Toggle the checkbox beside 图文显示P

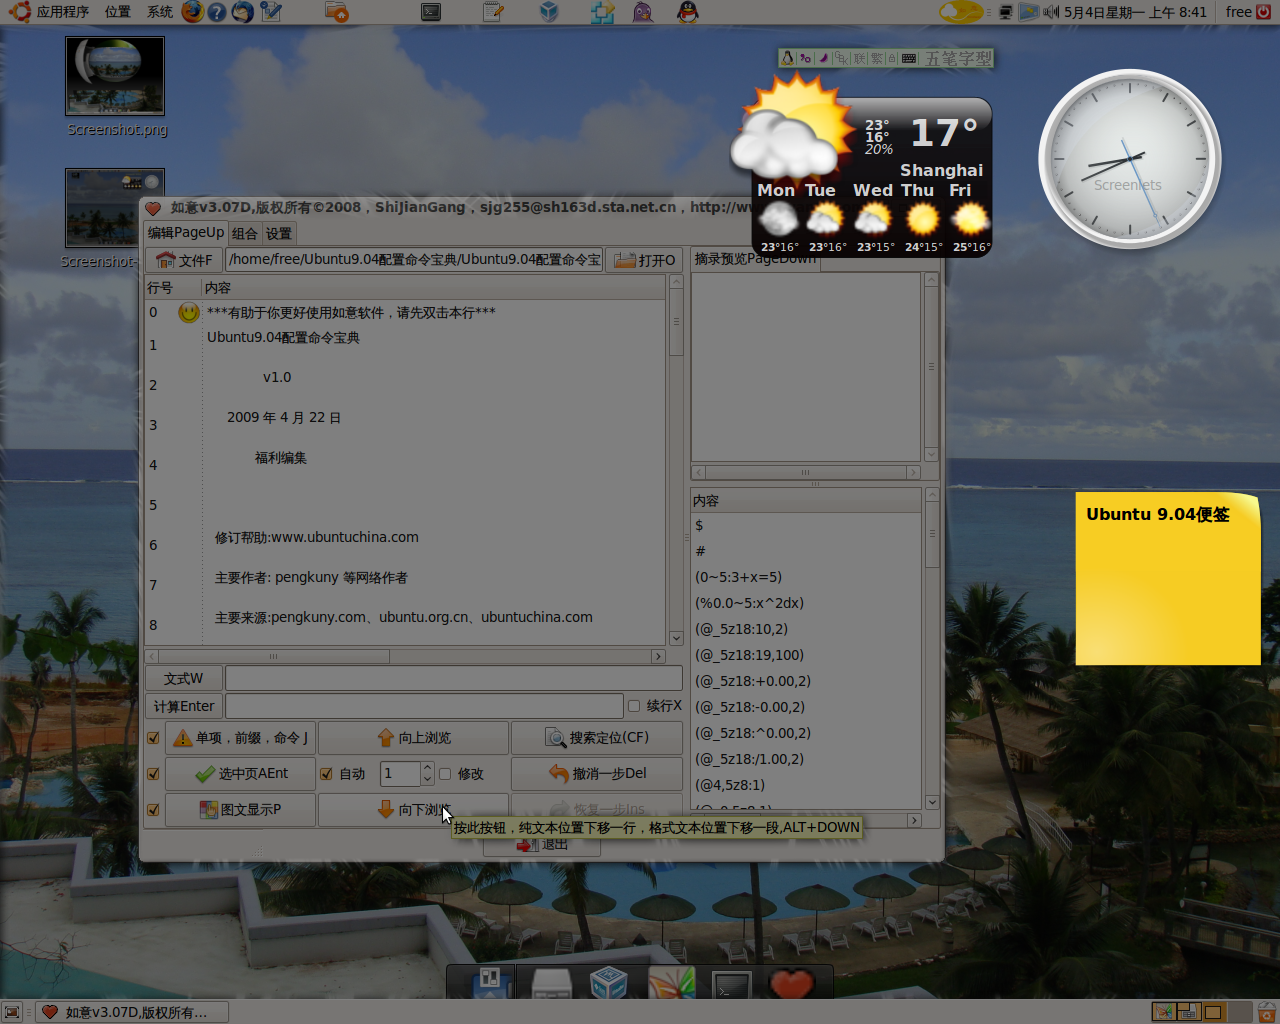(x=153, y=810)
